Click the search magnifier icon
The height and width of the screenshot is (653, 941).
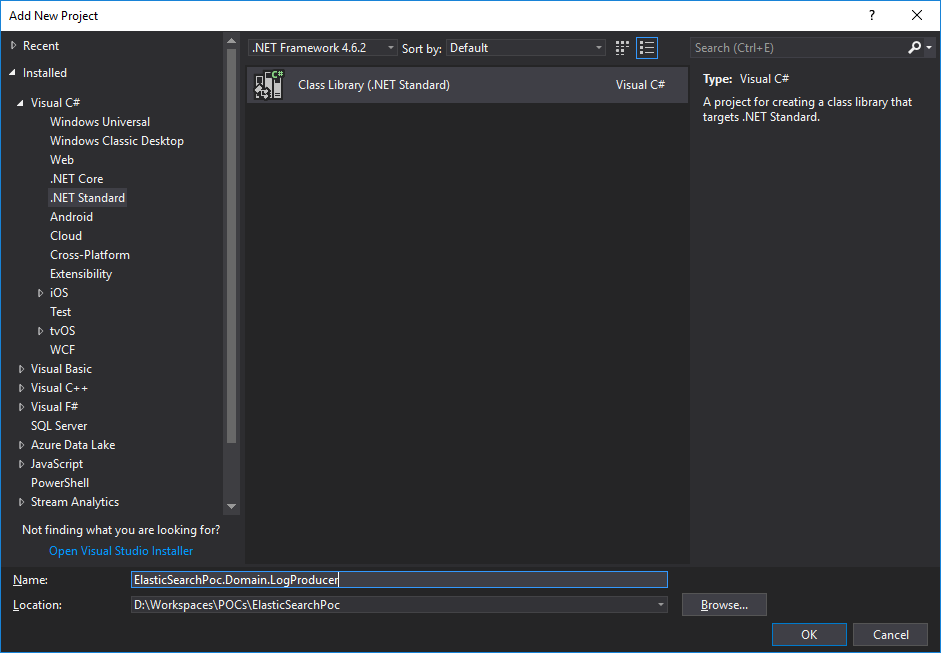[914, 47]
